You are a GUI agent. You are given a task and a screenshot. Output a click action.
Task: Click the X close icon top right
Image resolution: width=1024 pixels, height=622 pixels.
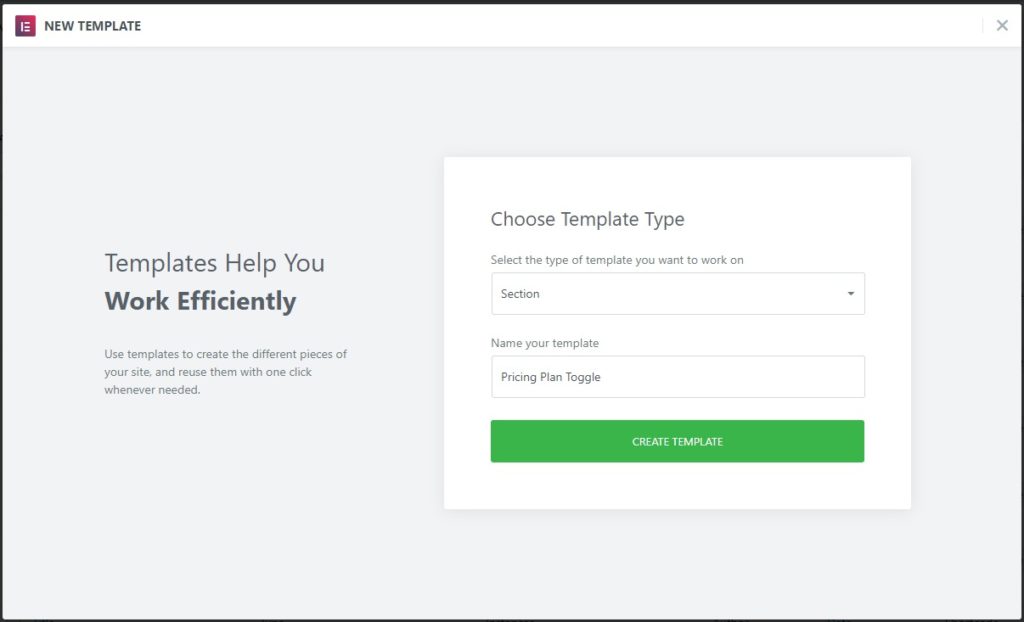coord(1002,25)
